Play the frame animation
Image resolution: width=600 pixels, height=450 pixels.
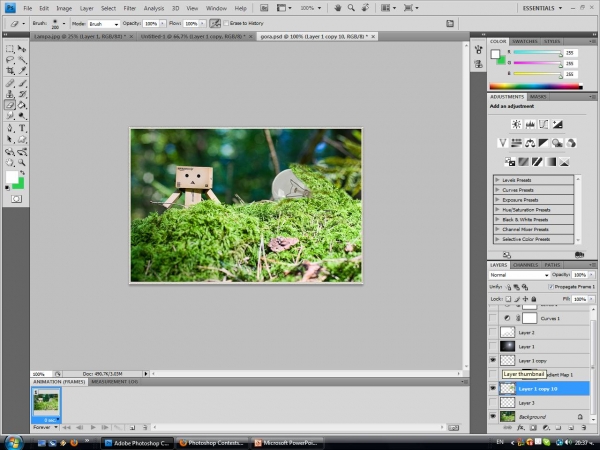point(93,427)
